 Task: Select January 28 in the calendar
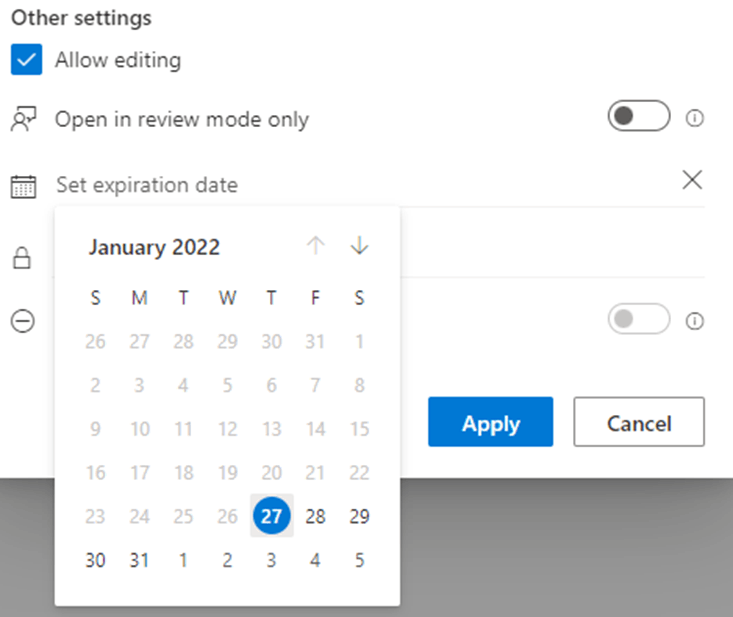[316, 516]
